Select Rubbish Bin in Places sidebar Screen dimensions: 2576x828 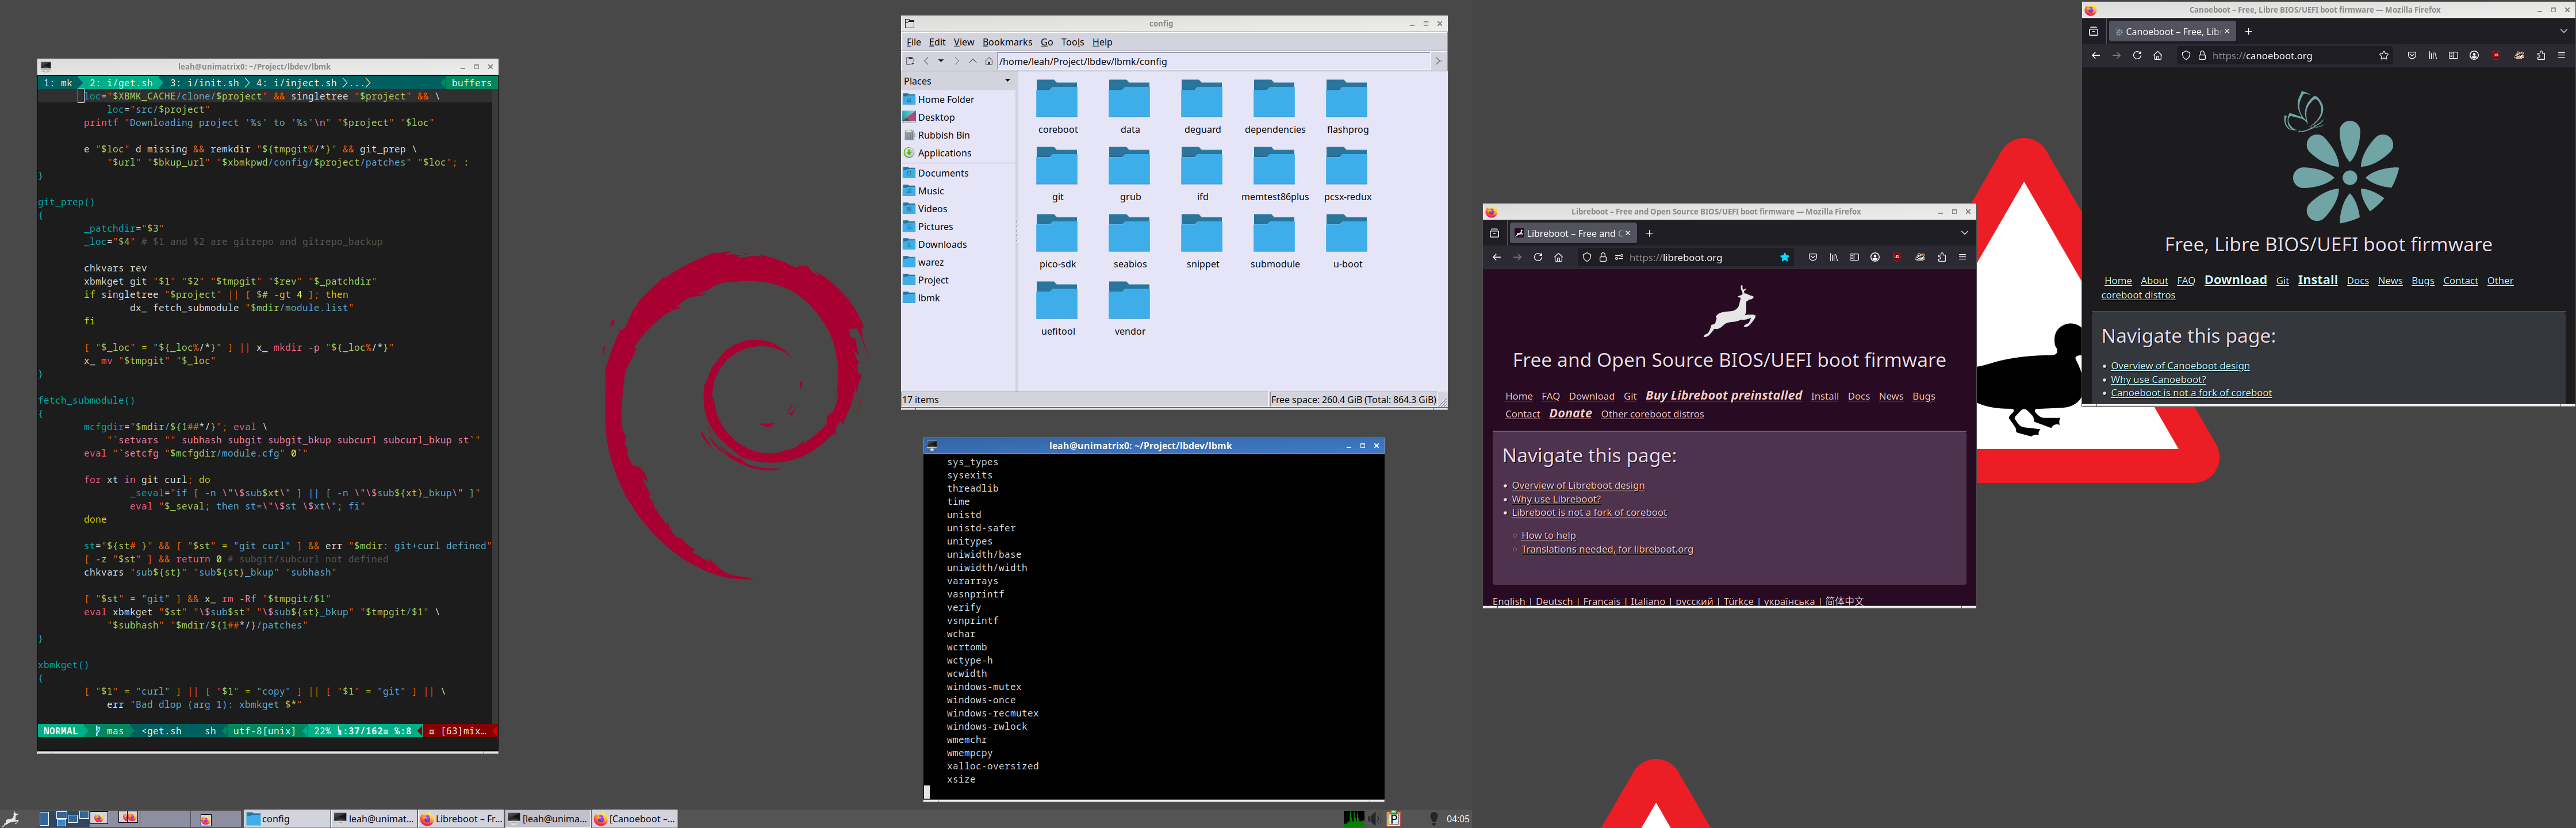pos(943,135)
